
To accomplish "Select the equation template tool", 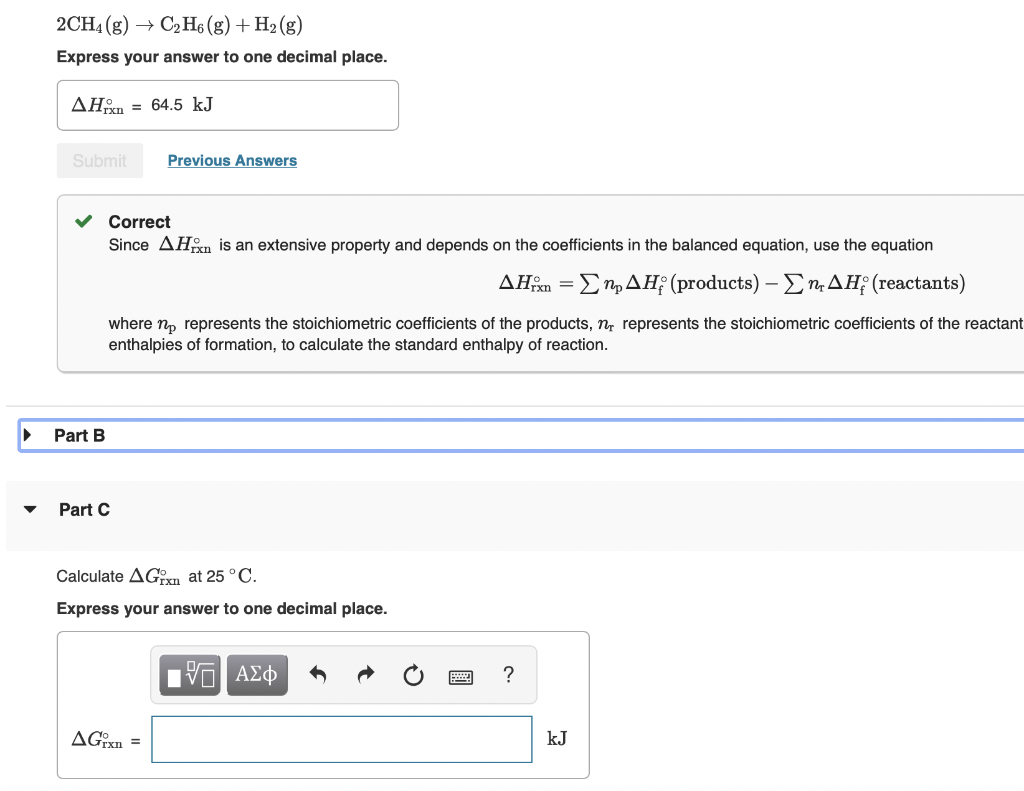I will click(189, 674).
